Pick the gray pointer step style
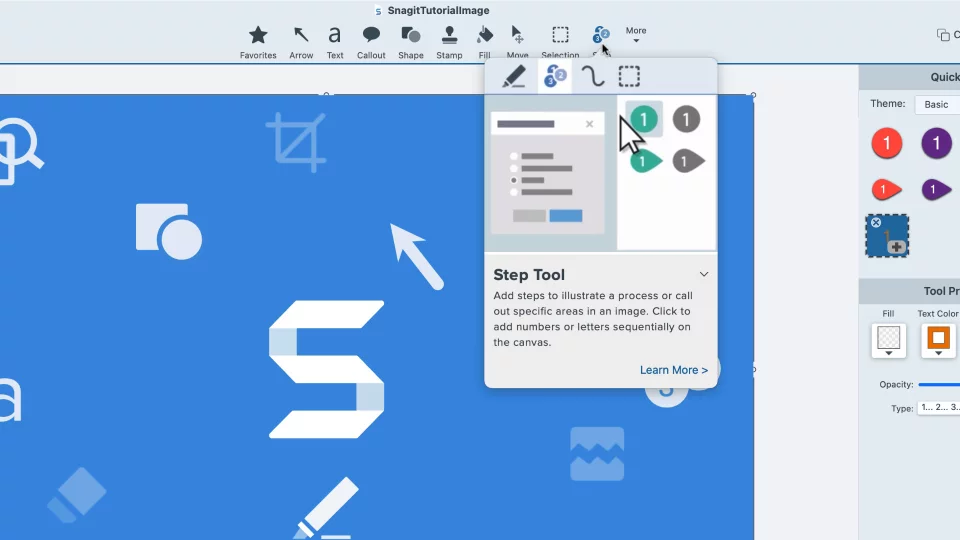The height and width of the screenshot is (540, 960). 689,162
